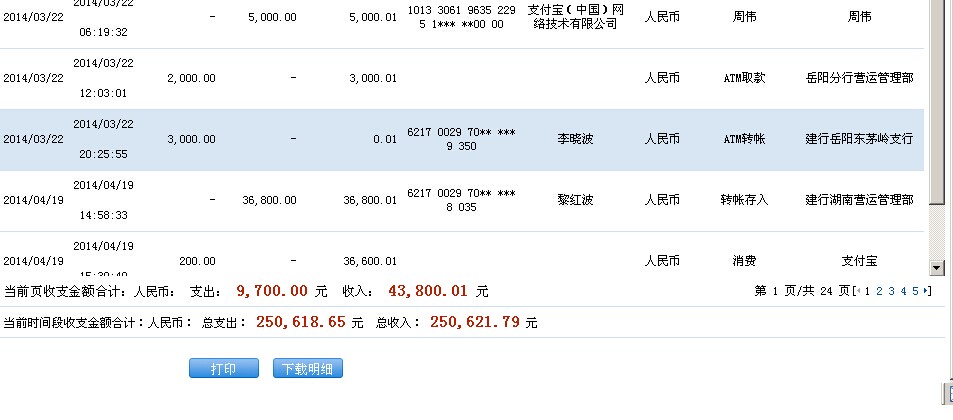Select the highlighted ATM转帐 transaction row

[x=465, y=140]
